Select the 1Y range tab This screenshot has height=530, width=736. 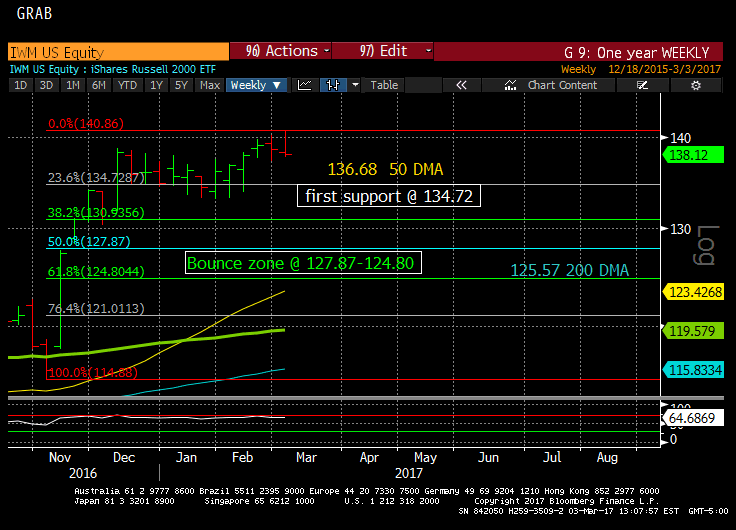156,85
